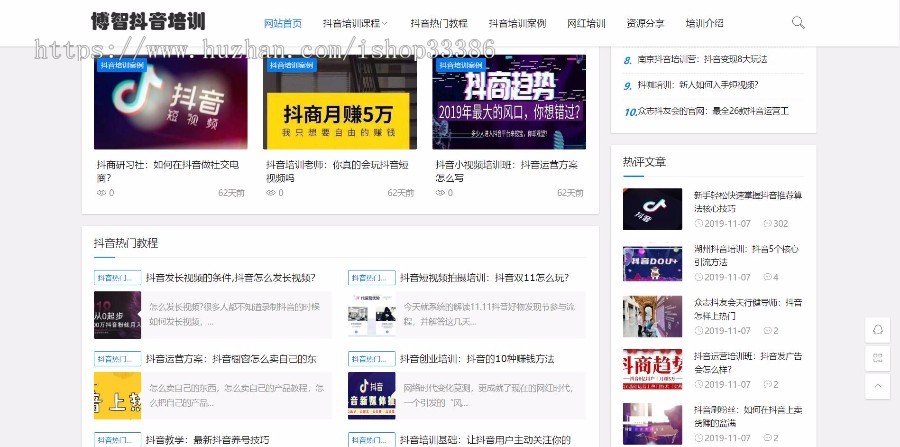Open 抖音教学：最新抖音养号技巧 title

point(207,440)
